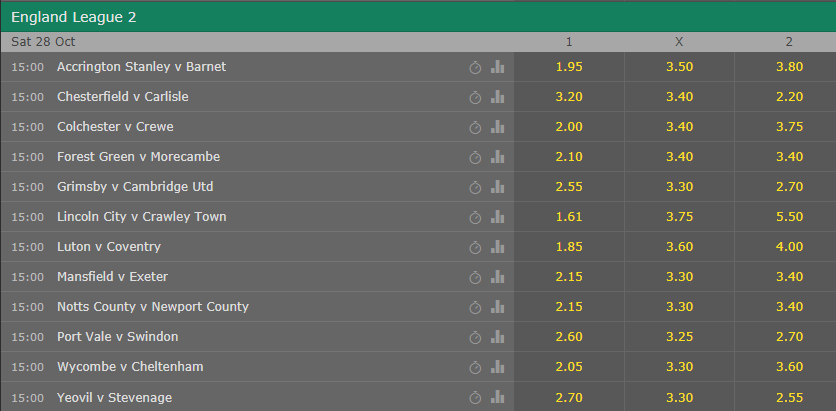This screenshot has height=411, width=836.
Task: Click stopwatch icon for Lincoln City v Crawley Town
Action: pyautogui.click(x=475, y=217)
